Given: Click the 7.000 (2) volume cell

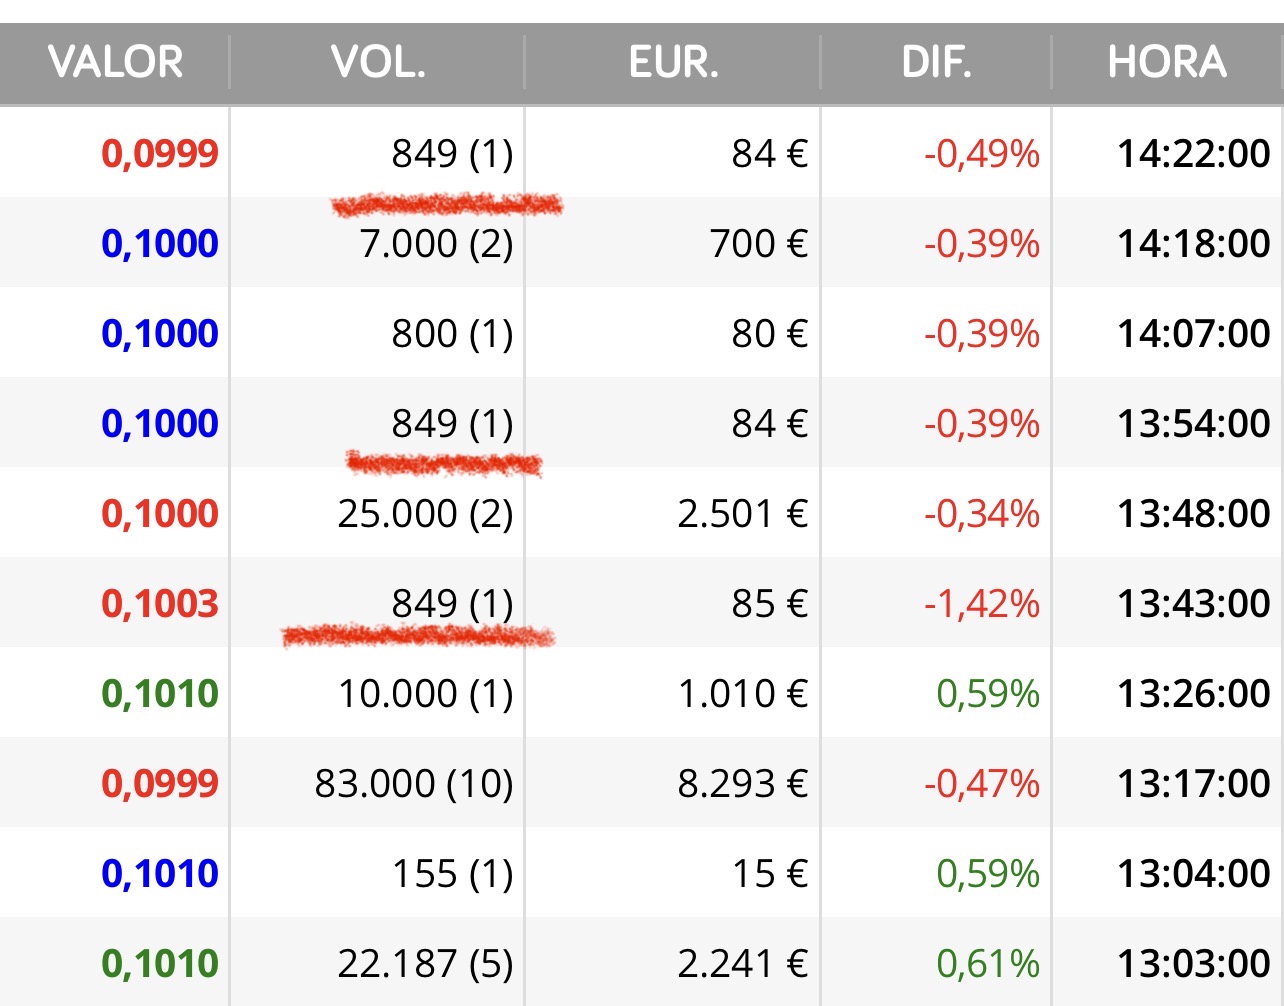Looking at the screenshot, I should tap(437, 244).
